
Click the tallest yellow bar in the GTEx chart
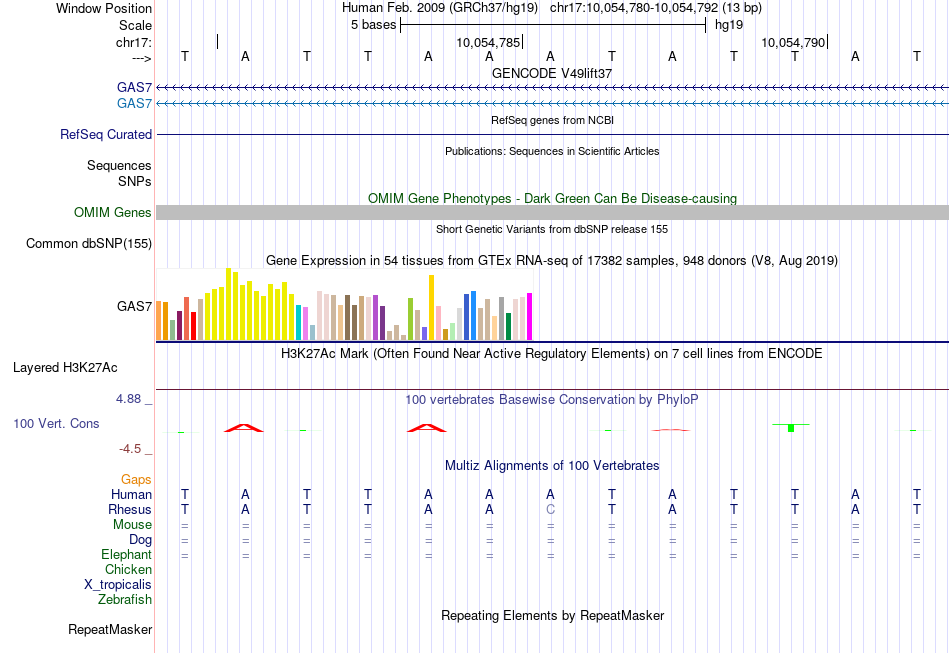[228, 304]
